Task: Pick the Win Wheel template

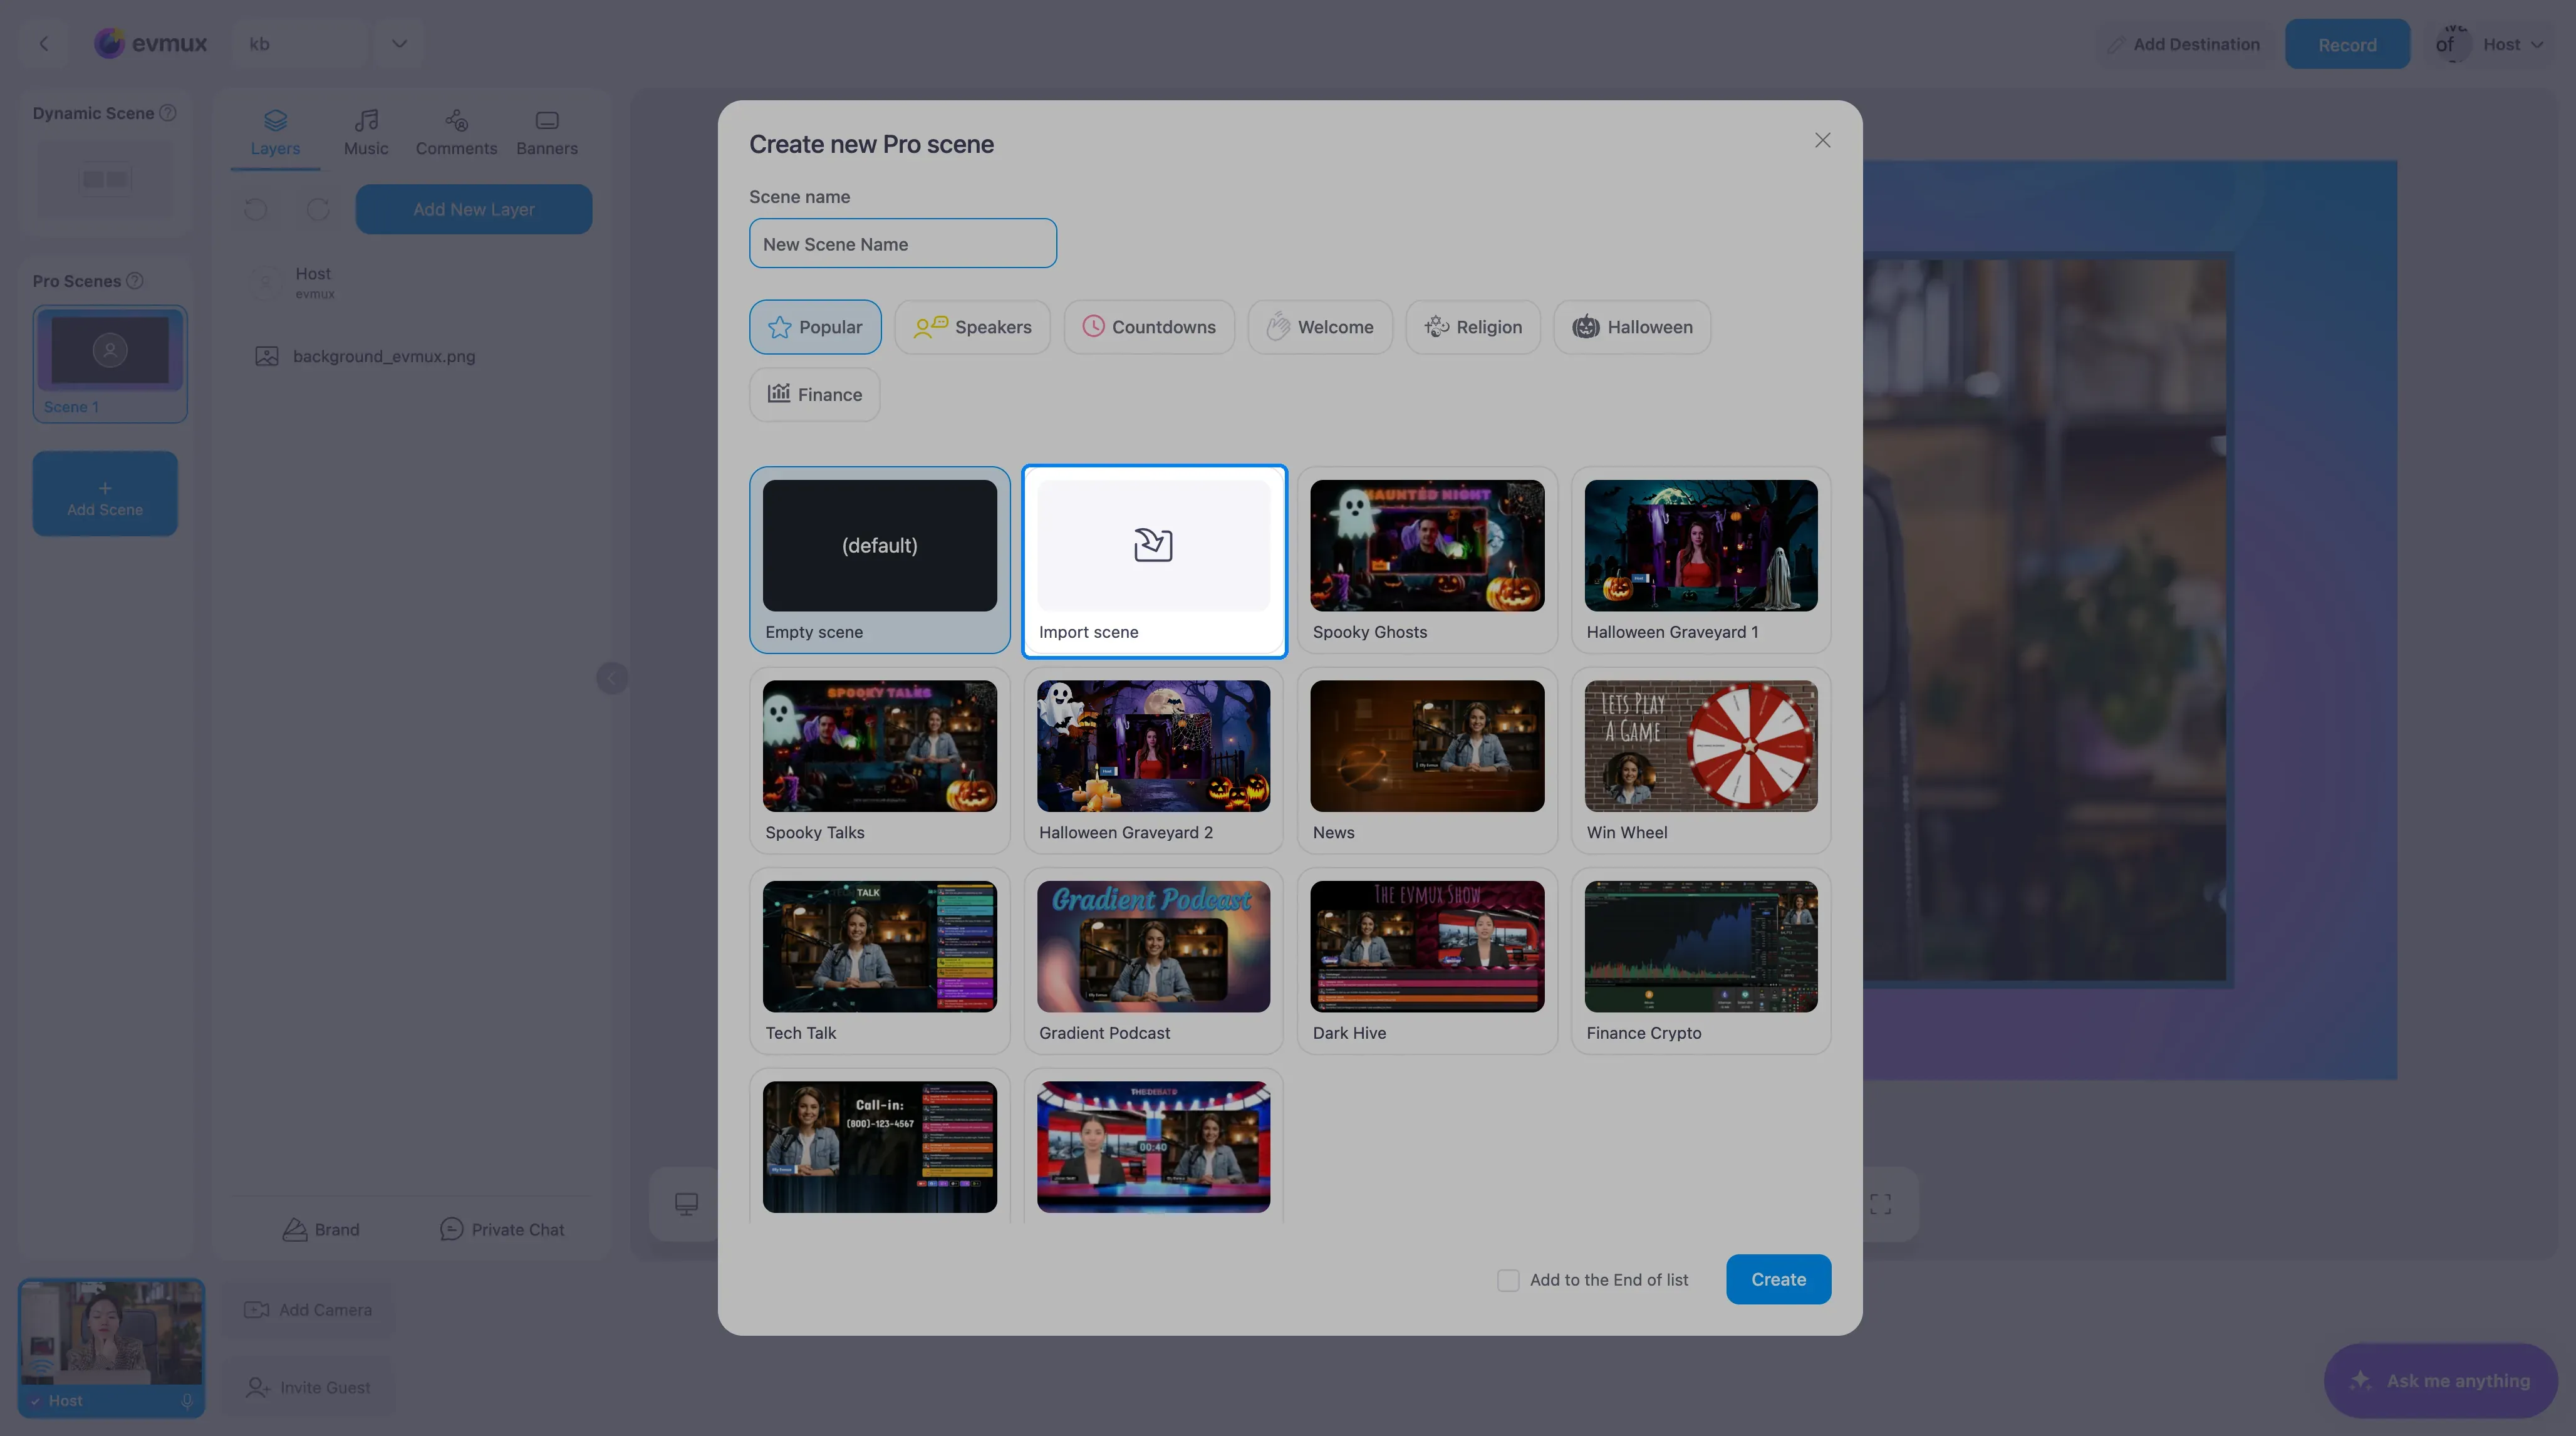Action: 1700,761
